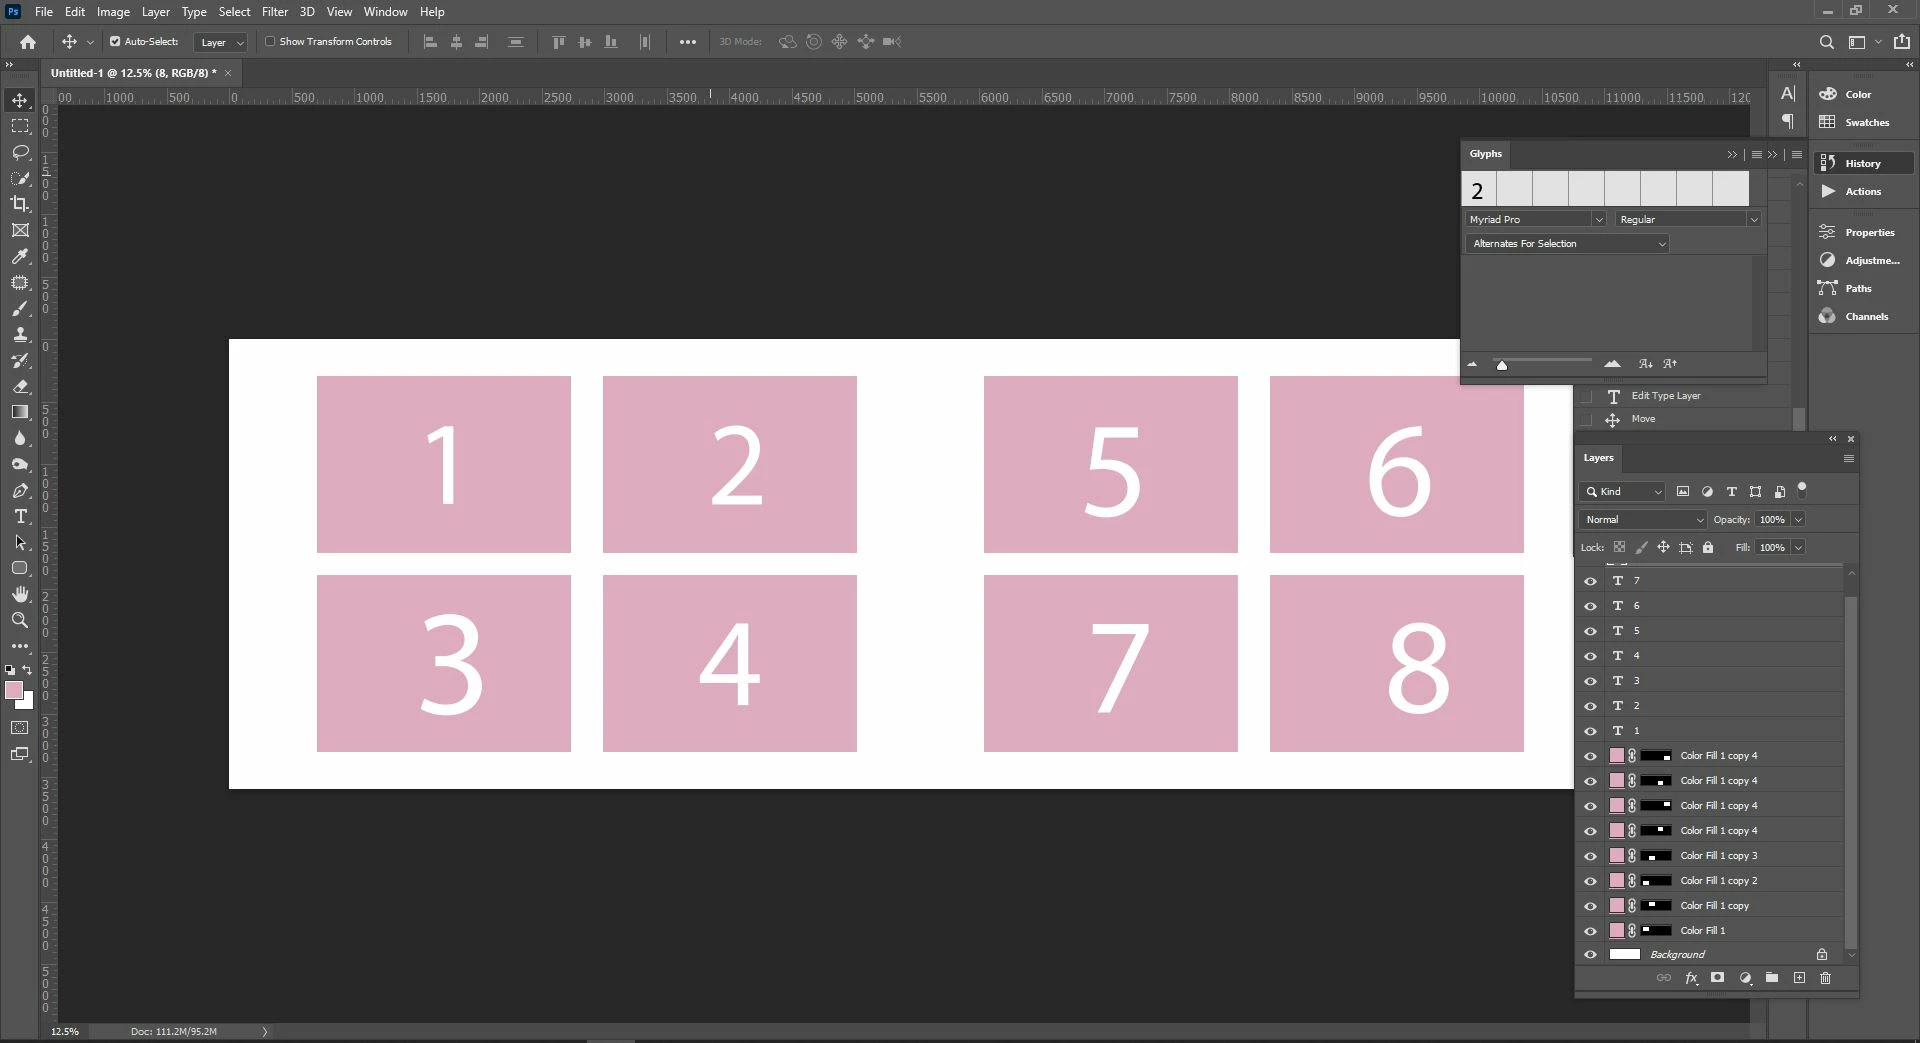Open the Opacity value dropdown arrow
1920x1043 pixels.
tap(1798, 519)
